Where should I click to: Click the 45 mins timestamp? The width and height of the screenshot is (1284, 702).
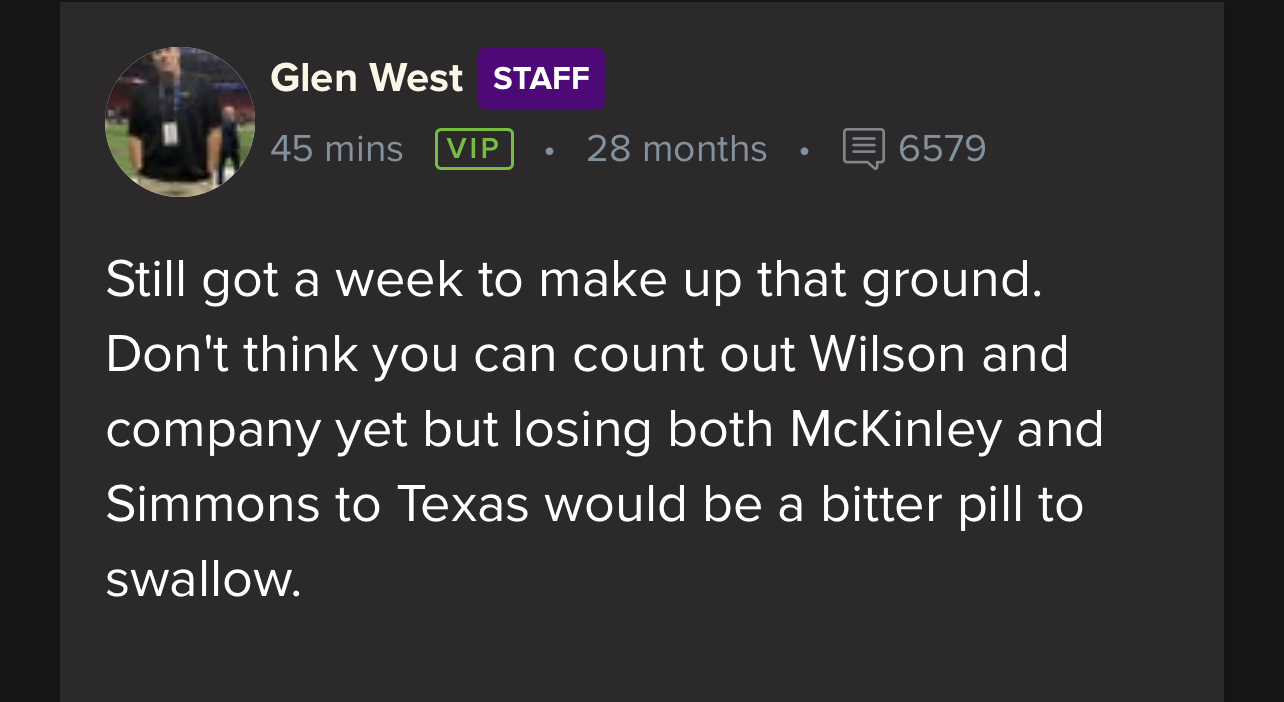[336, 149]
